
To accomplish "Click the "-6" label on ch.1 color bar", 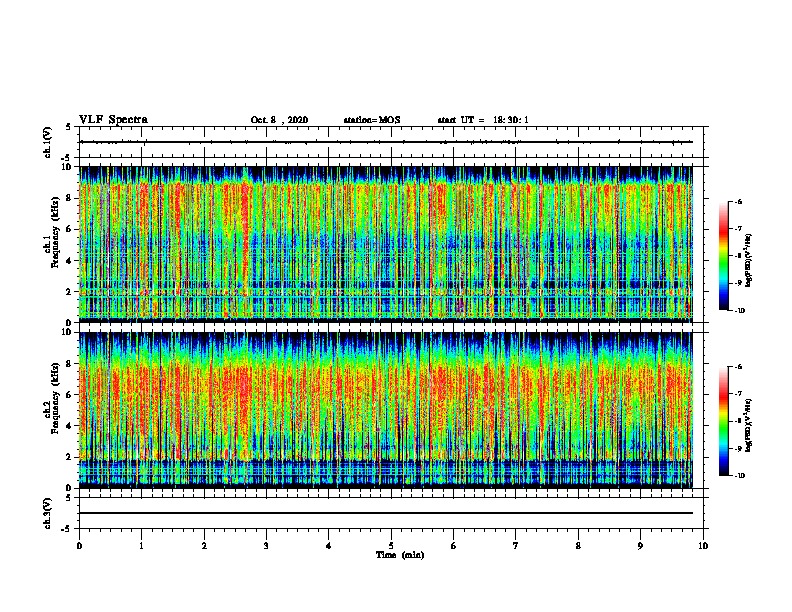I will (x=738, y=202).
